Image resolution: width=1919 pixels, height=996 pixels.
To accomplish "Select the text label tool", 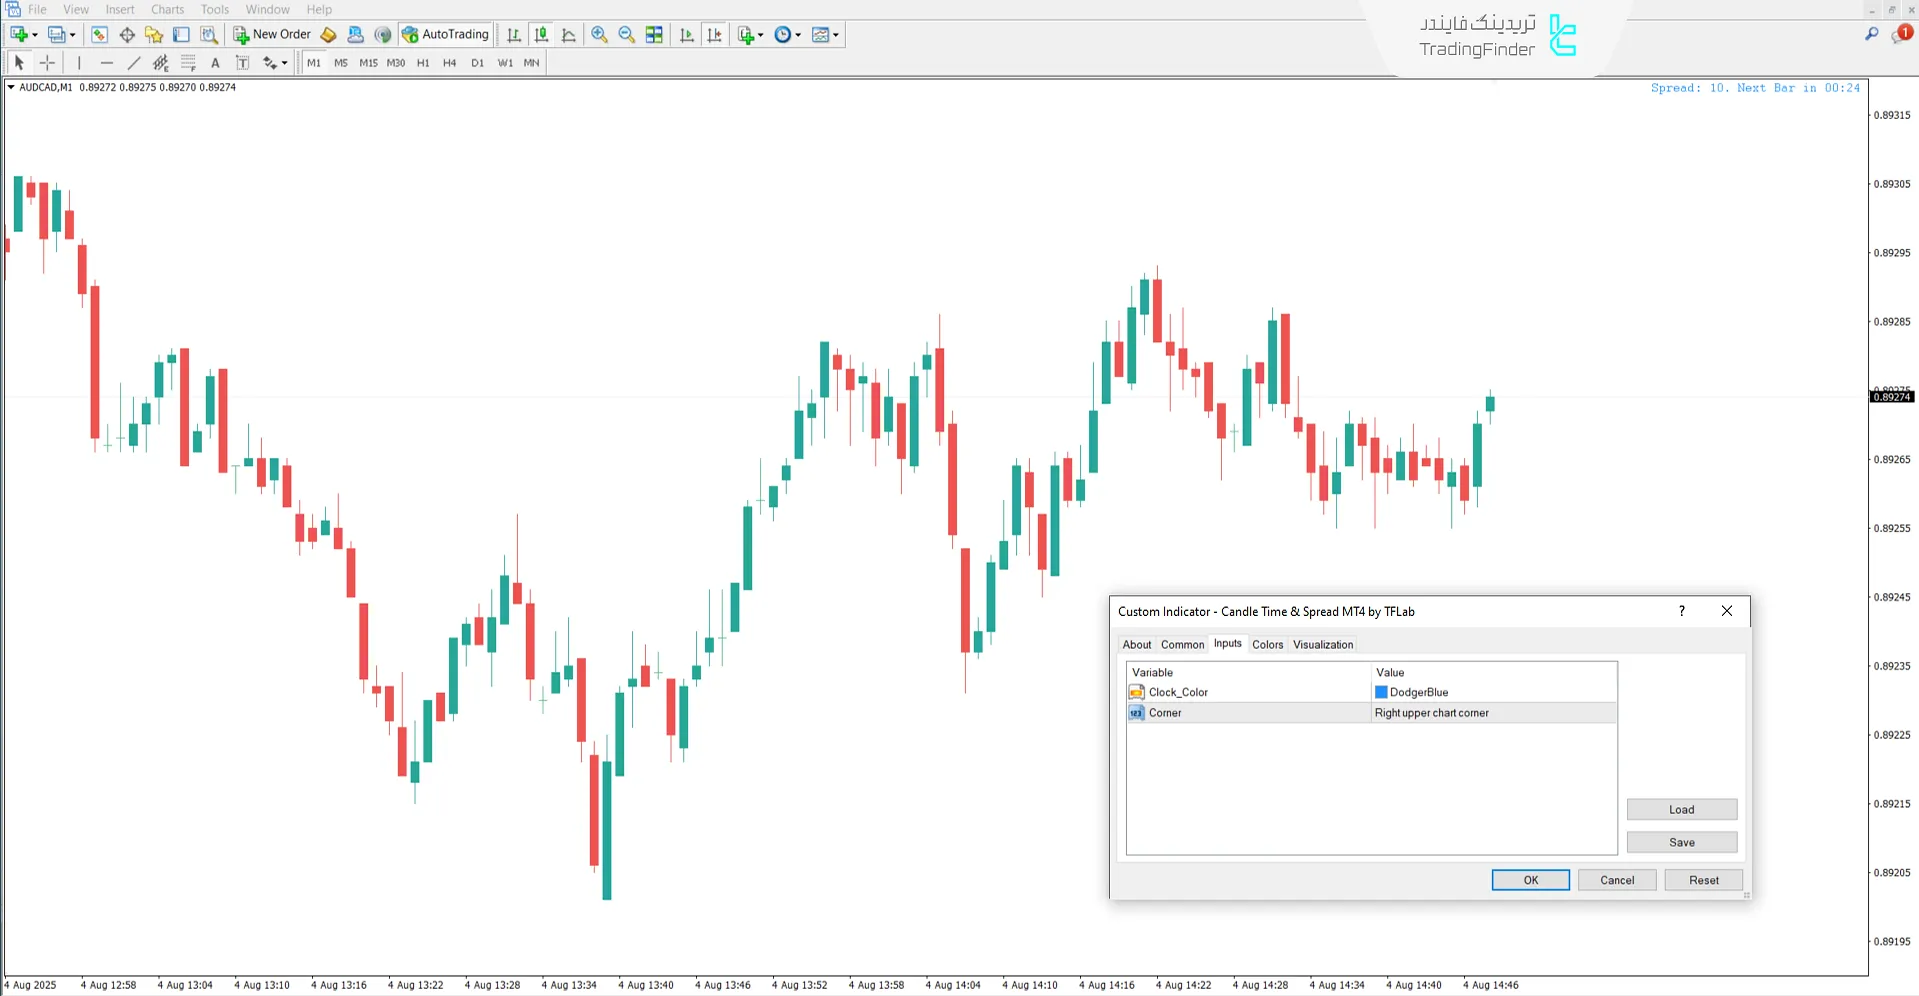I will 242,63.
